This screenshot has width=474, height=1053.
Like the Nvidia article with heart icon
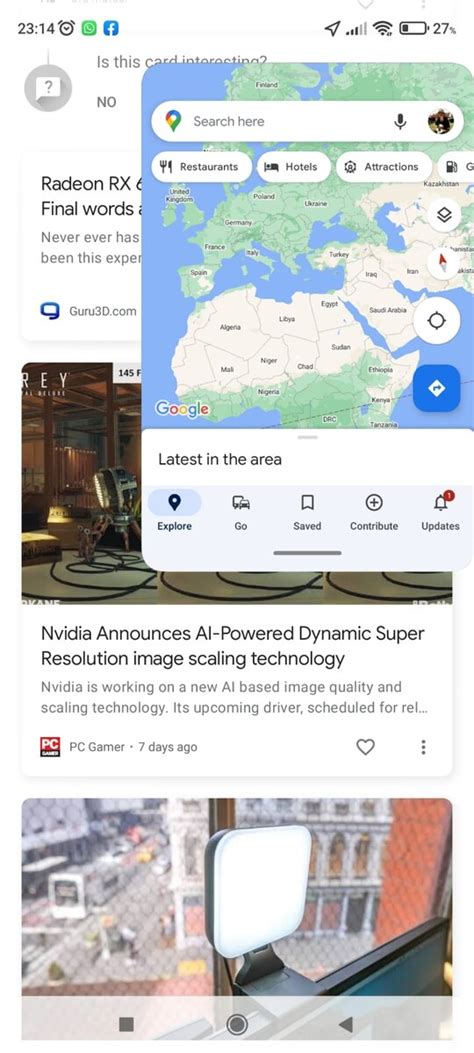[x=365, y=747]
